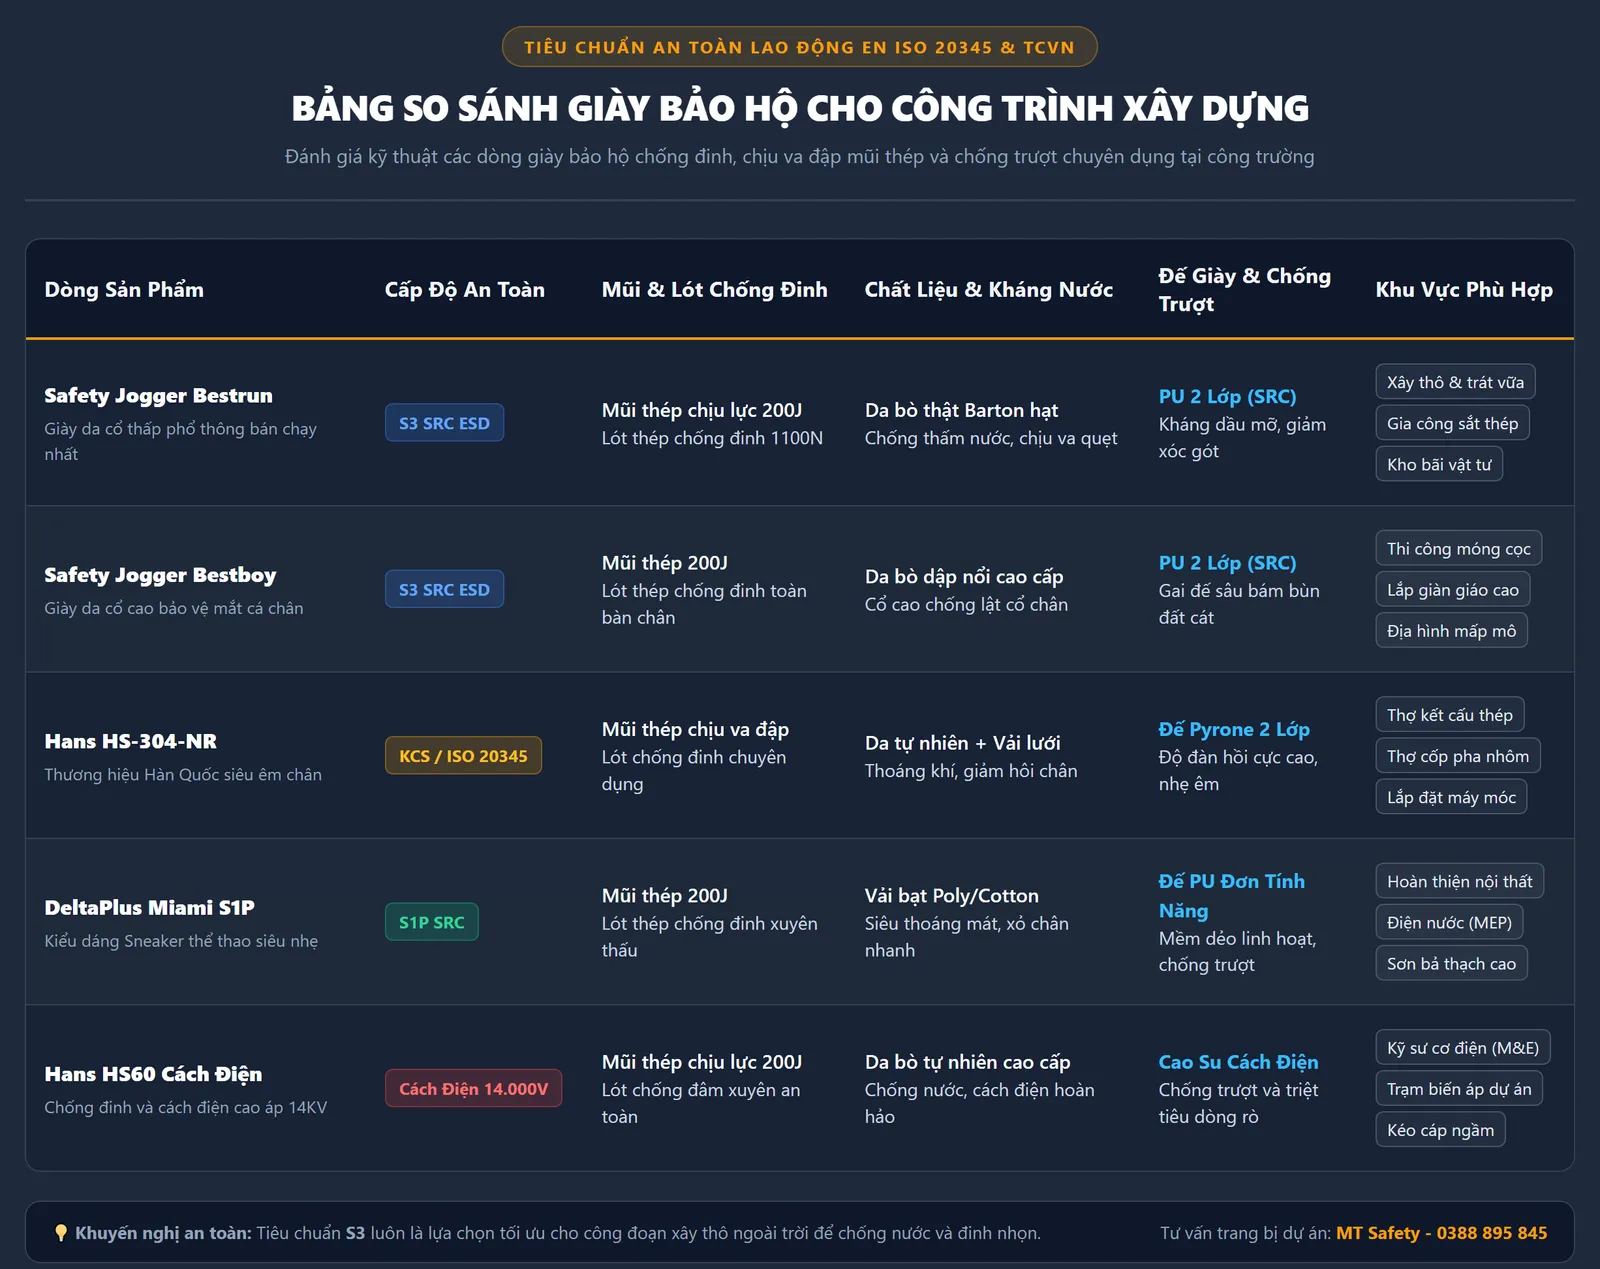Select the Trạm biến áp dự án tag

[1459, 1088]
